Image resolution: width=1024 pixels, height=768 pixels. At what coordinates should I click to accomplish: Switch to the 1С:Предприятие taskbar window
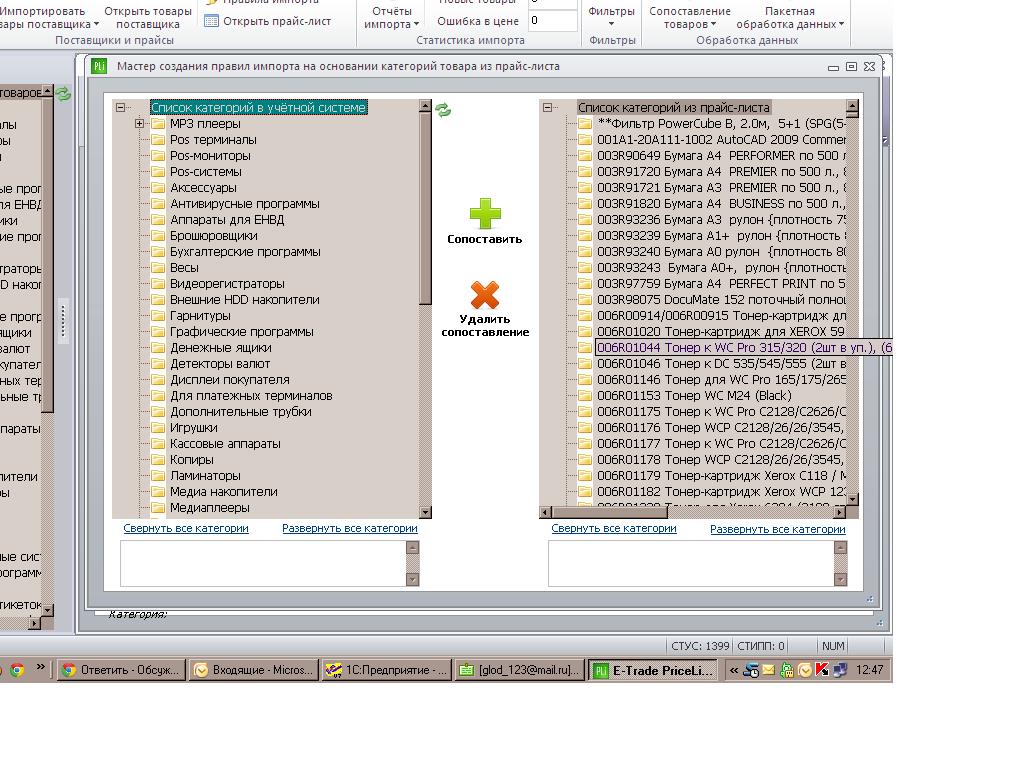(x=387, y=670)
